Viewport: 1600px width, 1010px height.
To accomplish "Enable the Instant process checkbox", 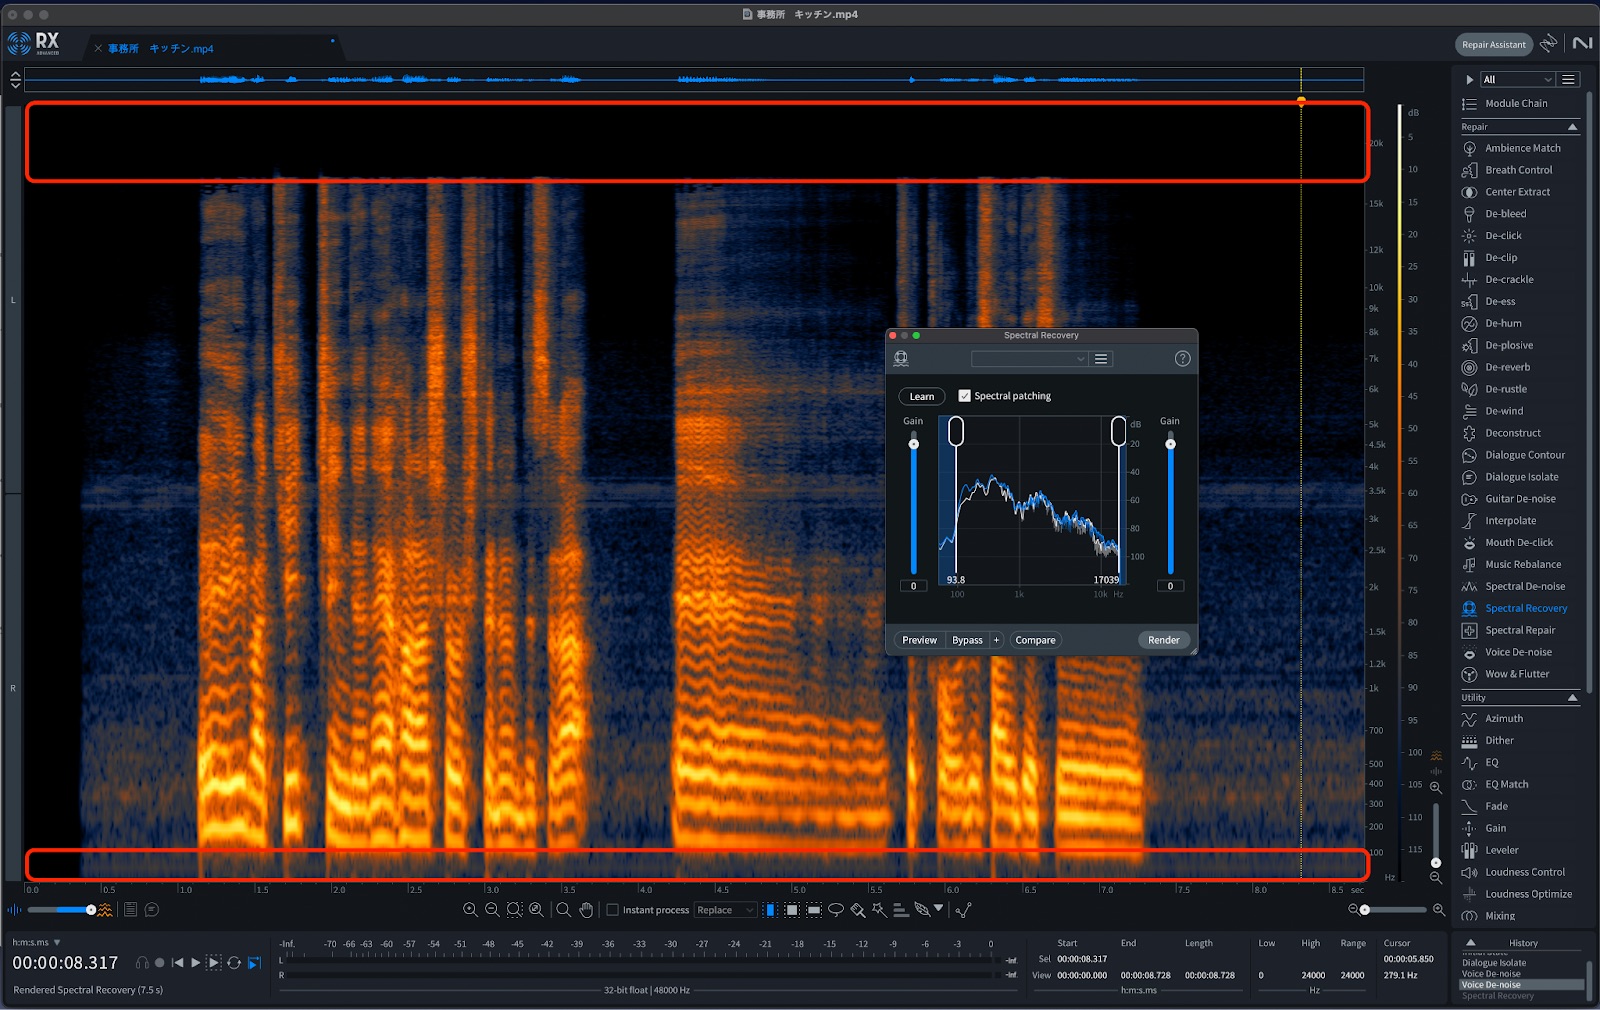I will point(613,910).
